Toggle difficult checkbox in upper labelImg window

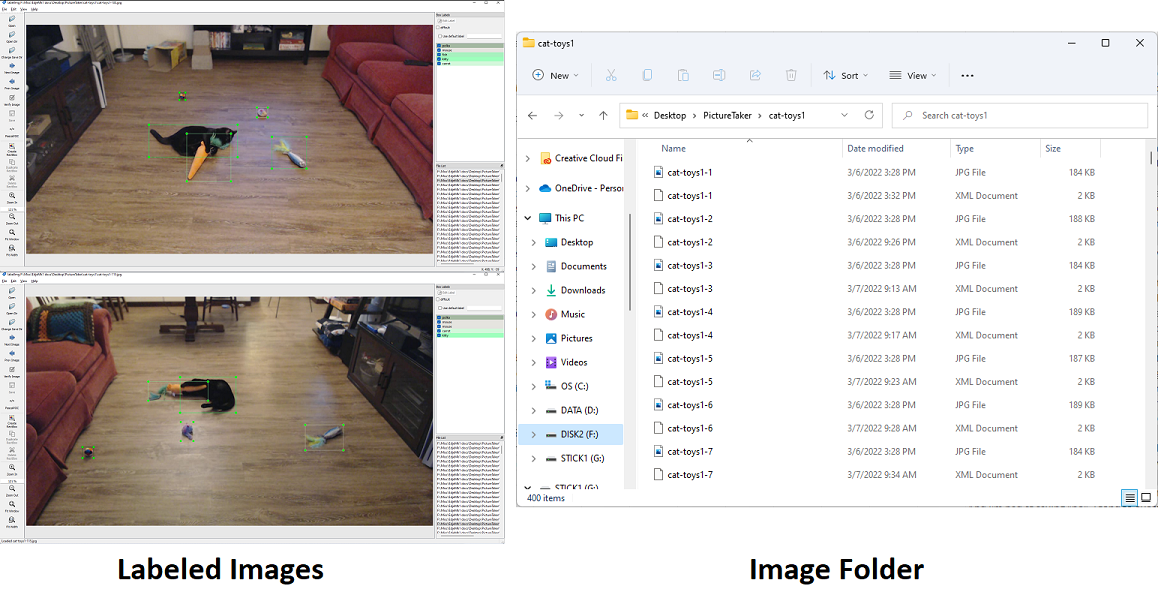438,27
